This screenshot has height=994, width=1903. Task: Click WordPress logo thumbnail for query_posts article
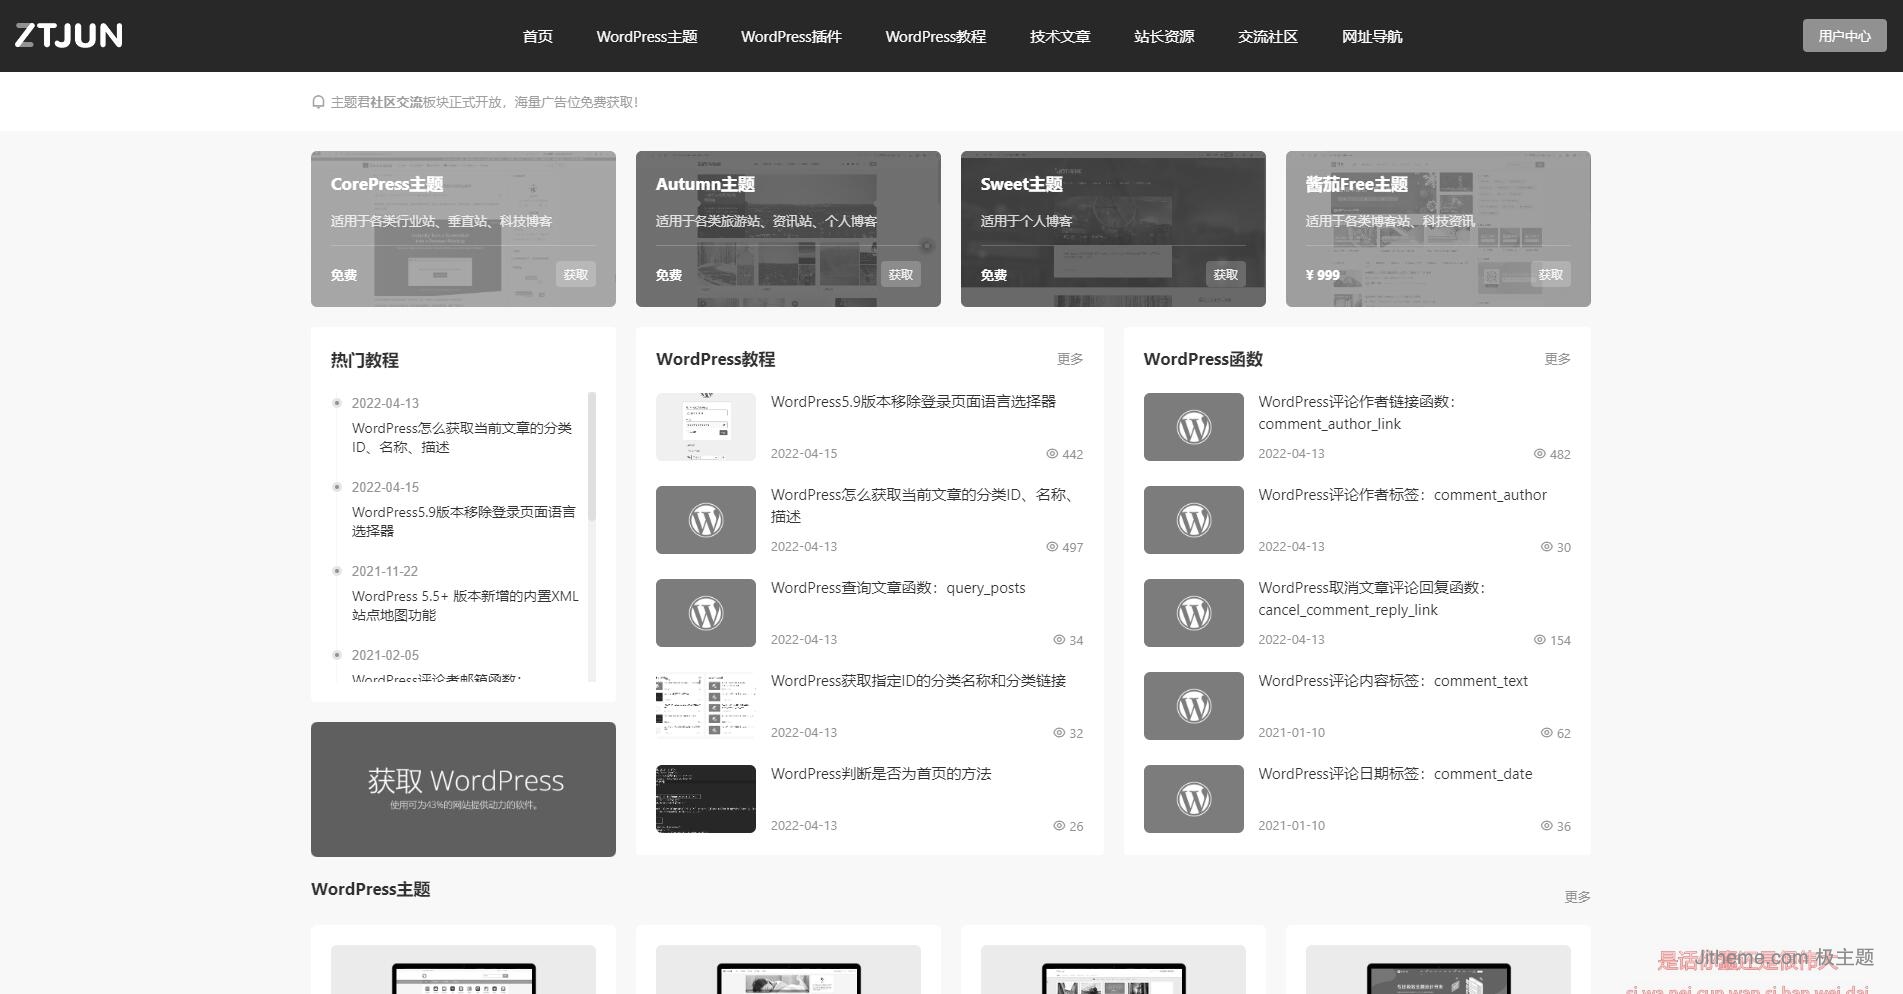(x=705, y=613)
